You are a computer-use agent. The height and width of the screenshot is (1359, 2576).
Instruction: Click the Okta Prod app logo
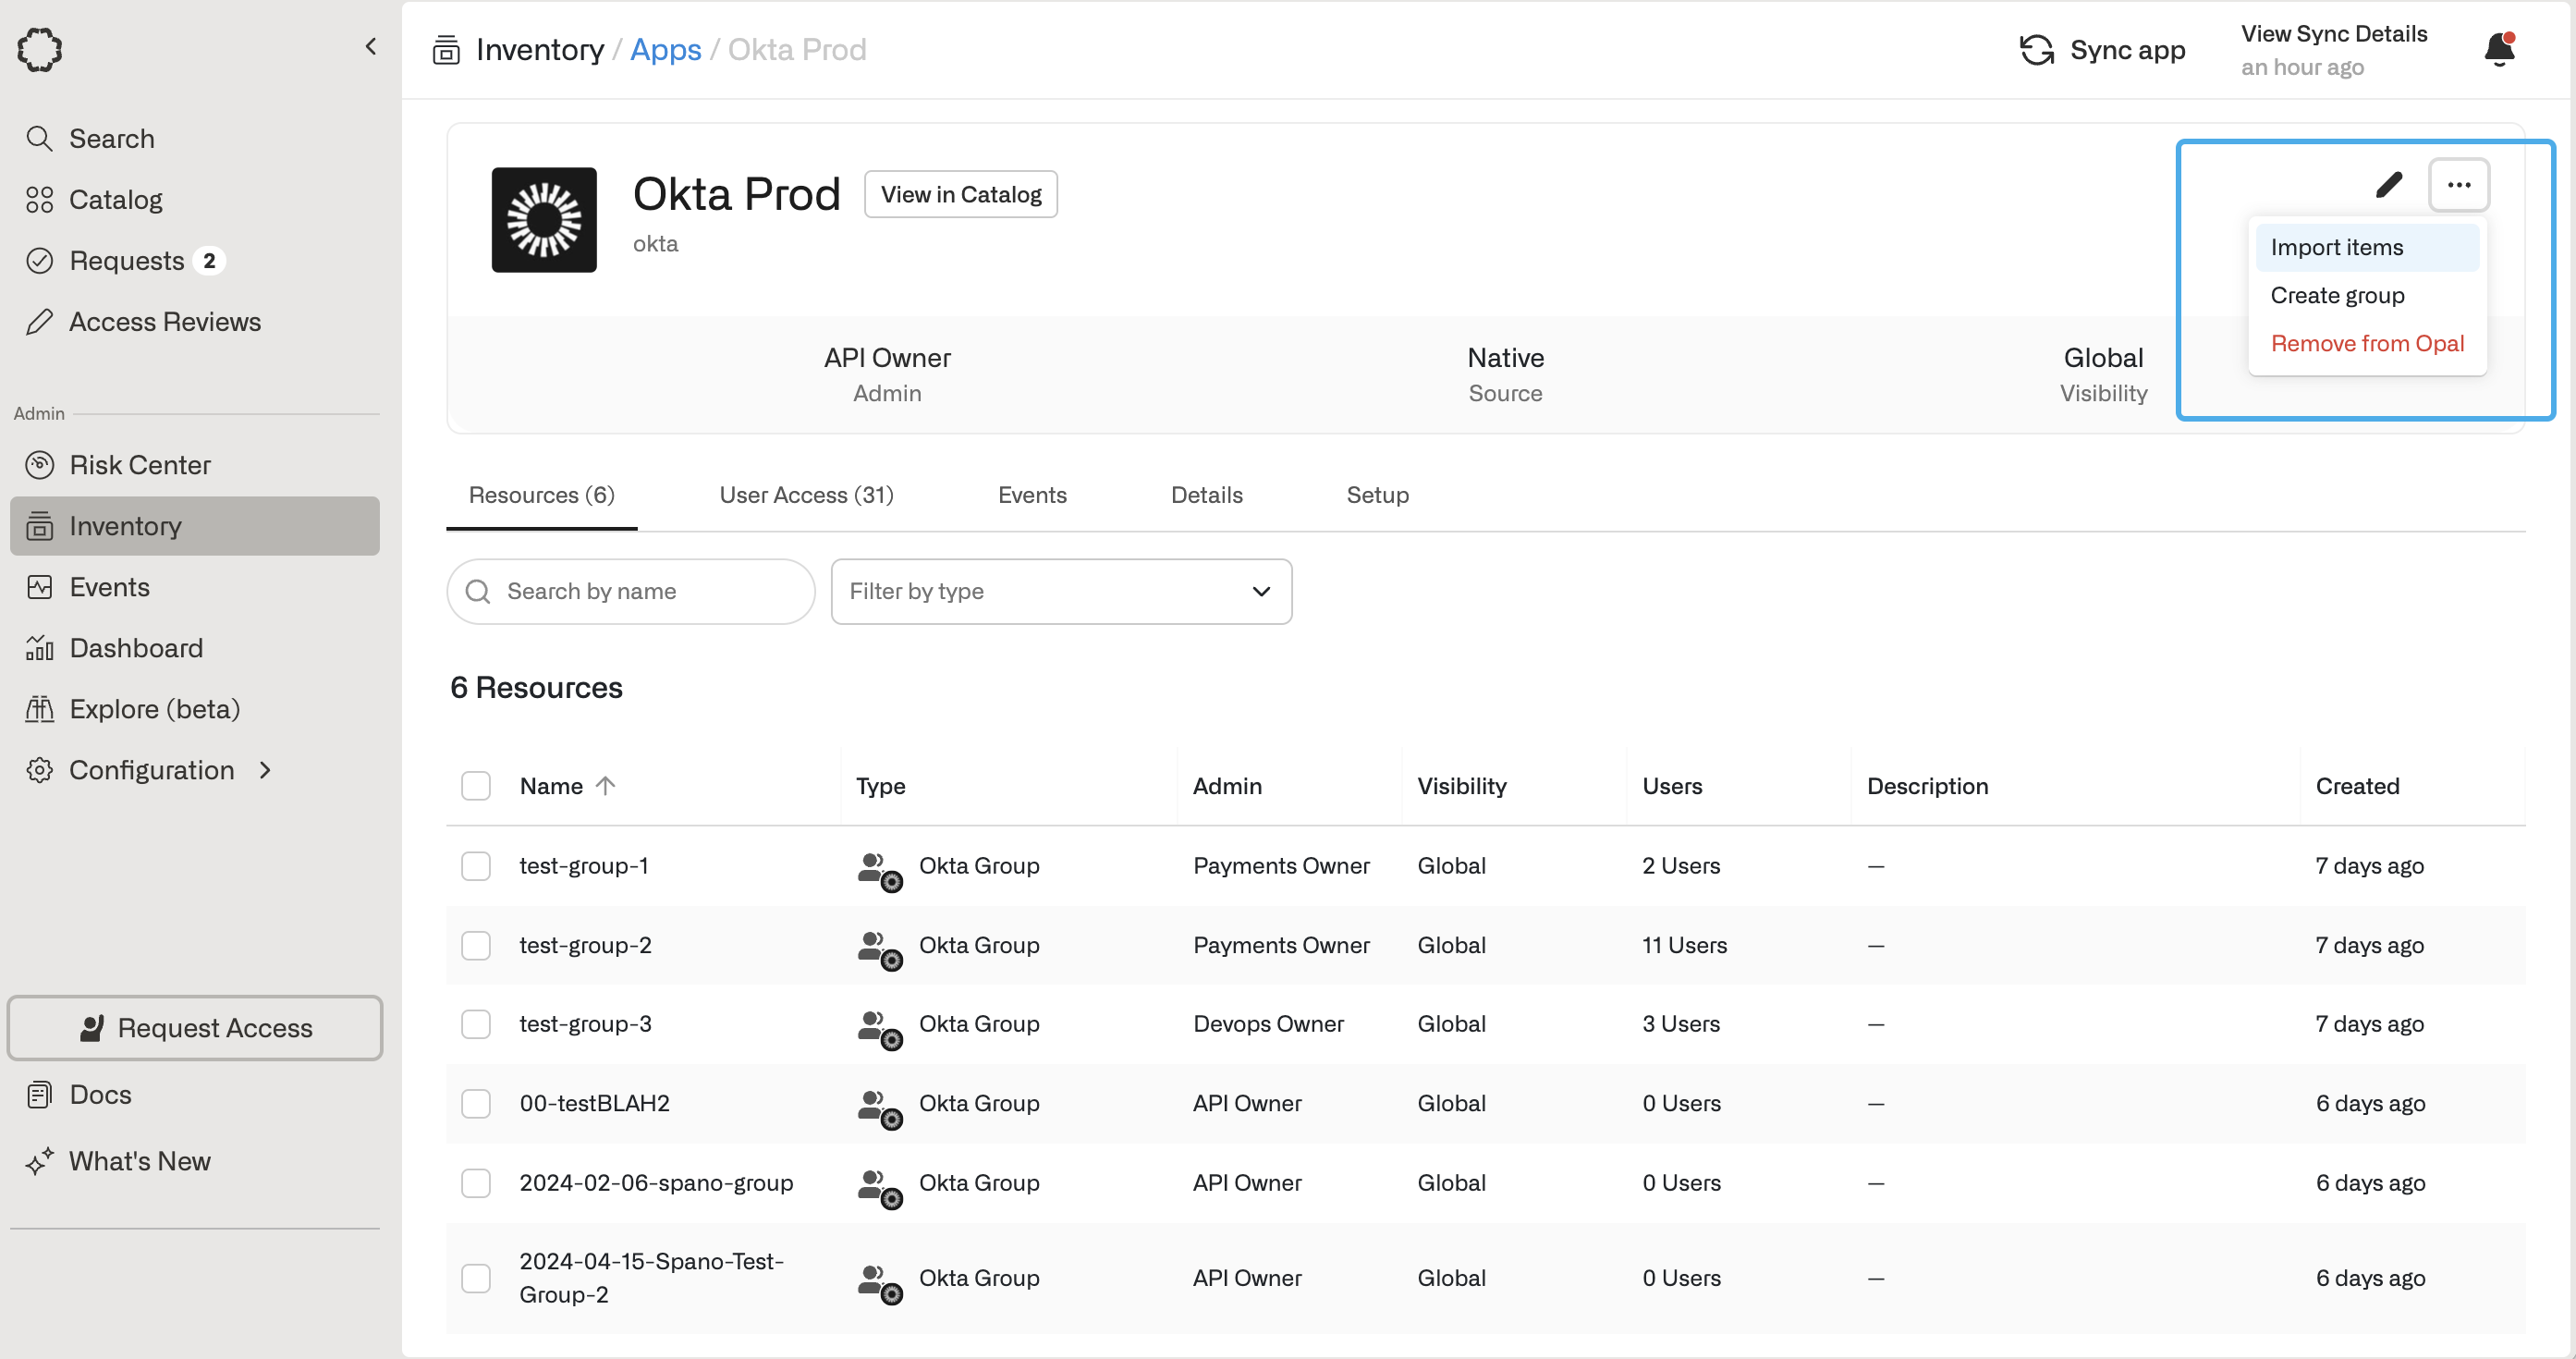click(x=544, y=220)
